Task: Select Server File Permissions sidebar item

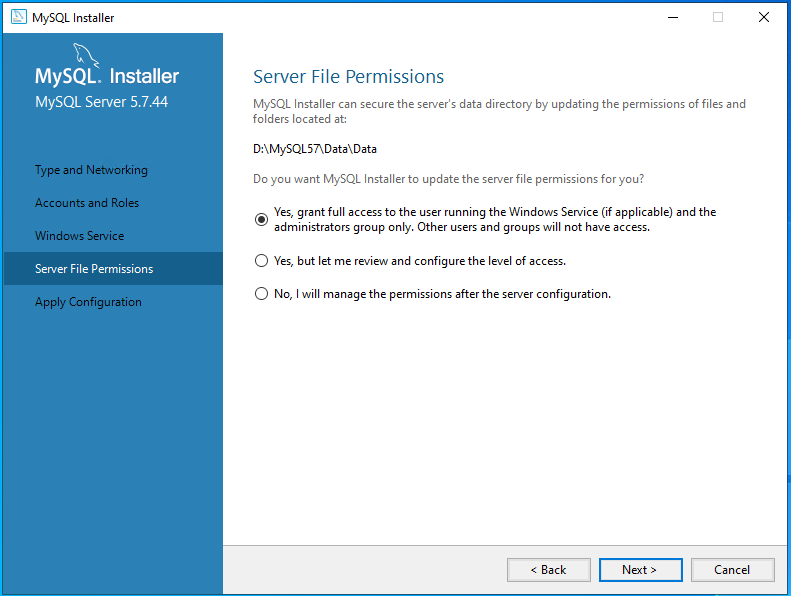Action: coord(113,268)
